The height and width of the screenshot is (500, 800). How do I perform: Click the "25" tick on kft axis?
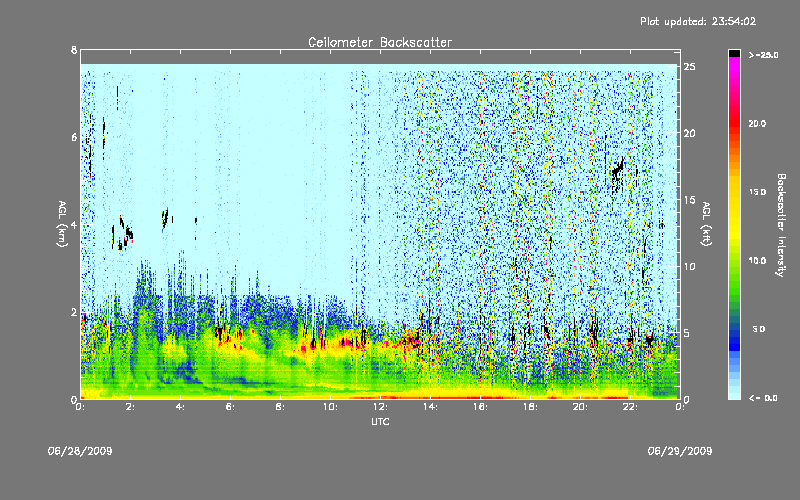[690, 67]
